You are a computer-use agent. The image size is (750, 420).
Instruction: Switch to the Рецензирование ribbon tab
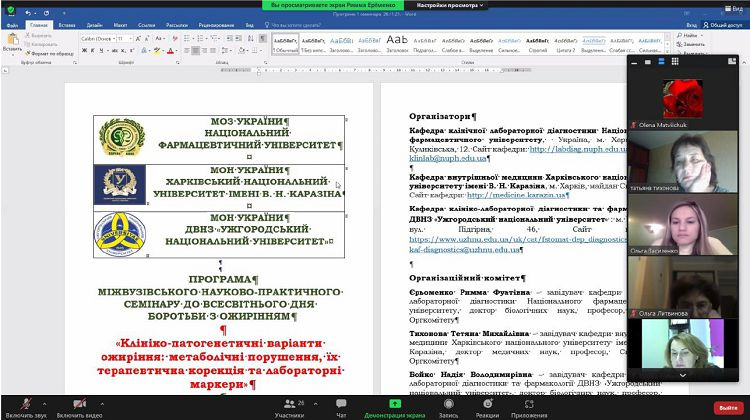coord(216,25)
